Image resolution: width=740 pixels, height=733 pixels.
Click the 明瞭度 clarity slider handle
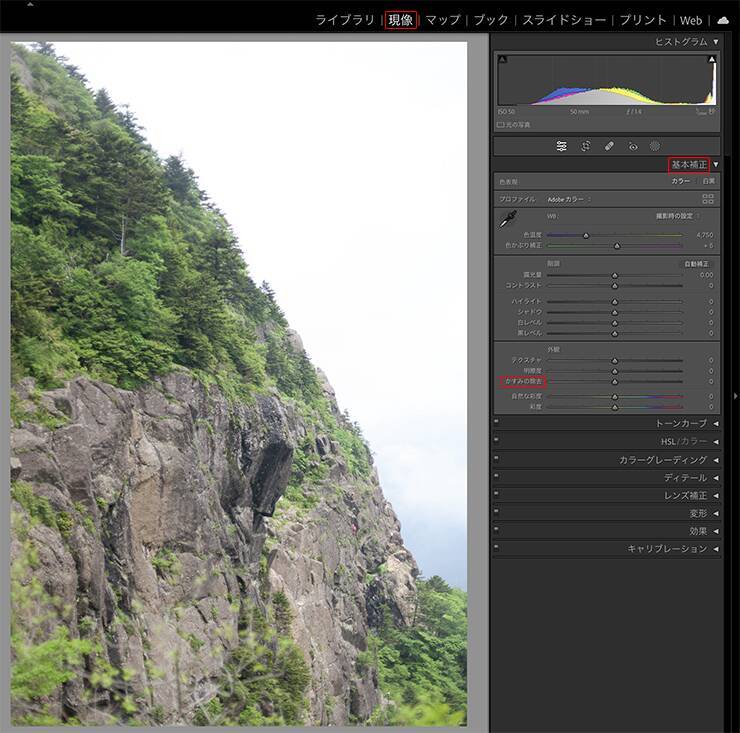tap(614, 371)
